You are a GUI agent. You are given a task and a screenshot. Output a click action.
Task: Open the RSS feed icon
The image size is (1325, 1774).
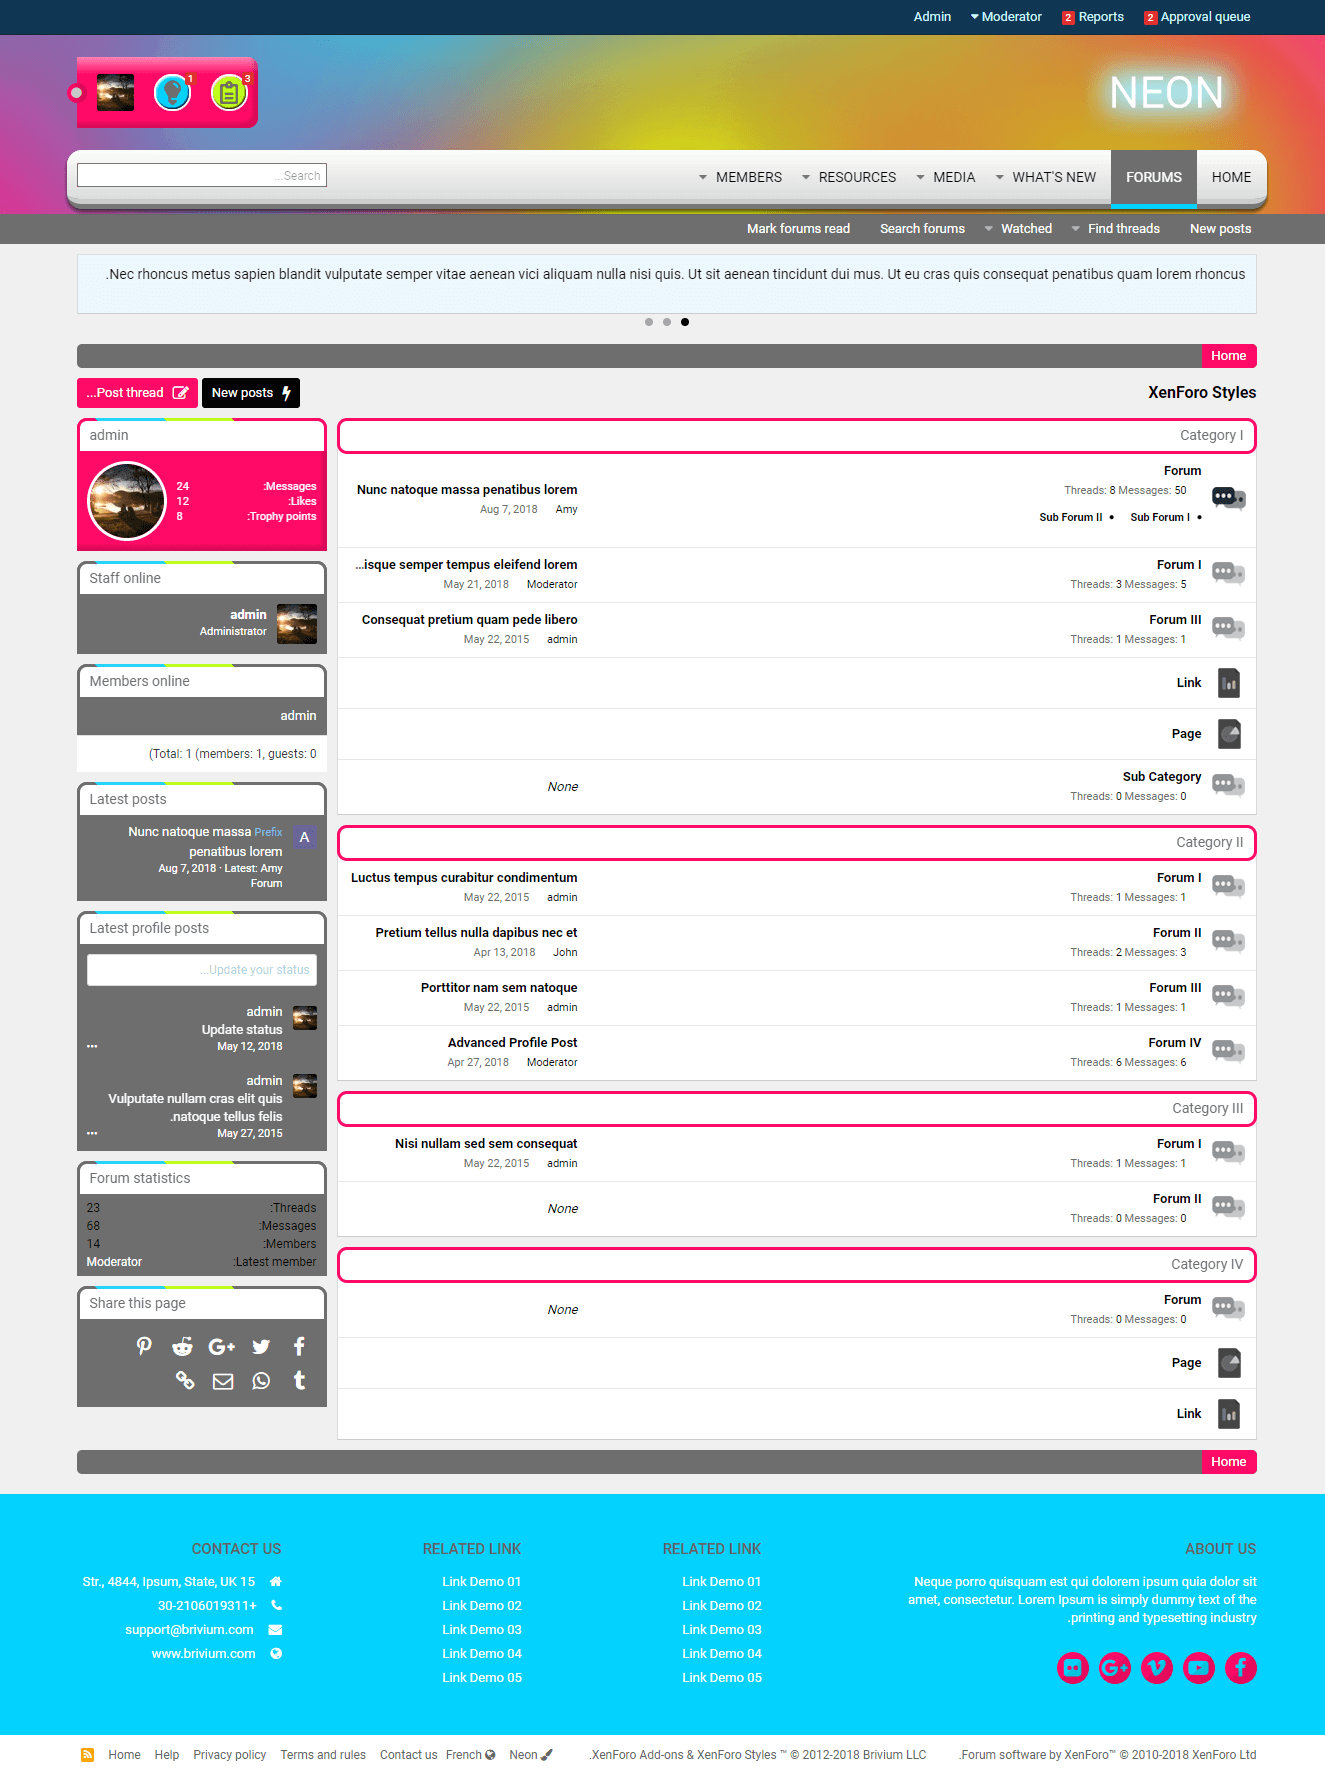click(x=88, y=1755)
